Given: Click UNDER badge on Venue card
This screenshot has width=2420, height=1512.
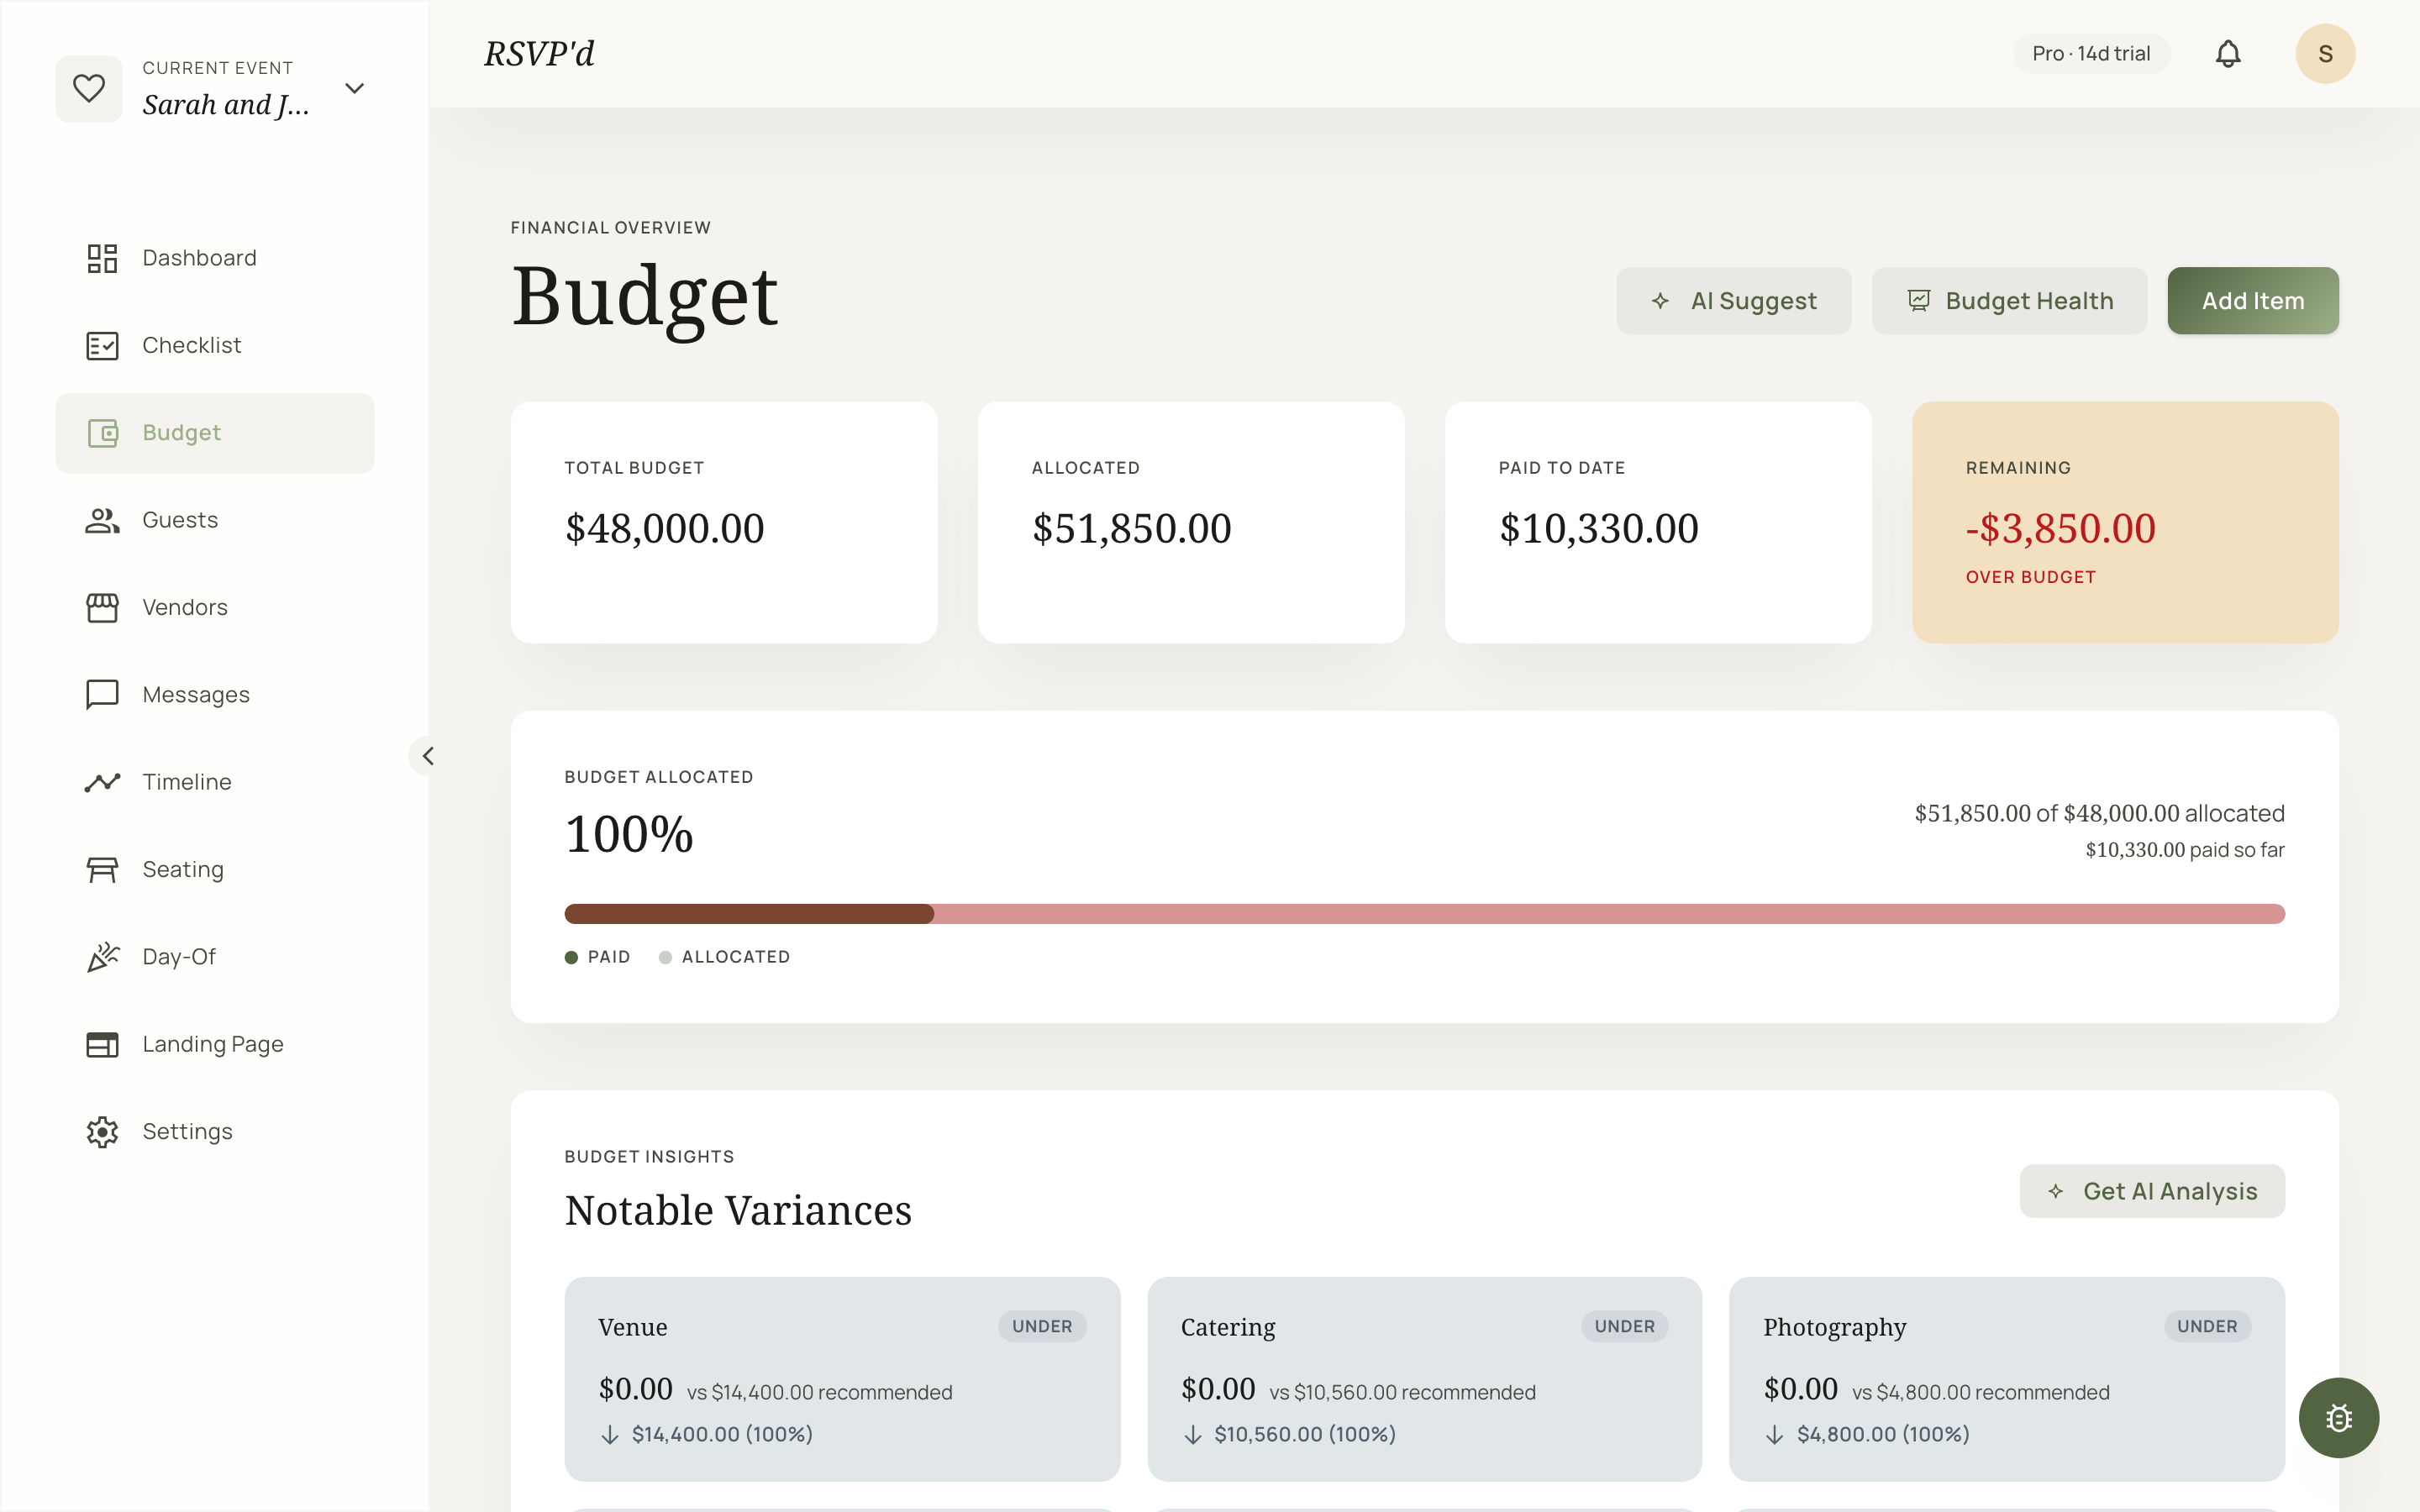Looking at the screenshot, I should 1042,1326.
